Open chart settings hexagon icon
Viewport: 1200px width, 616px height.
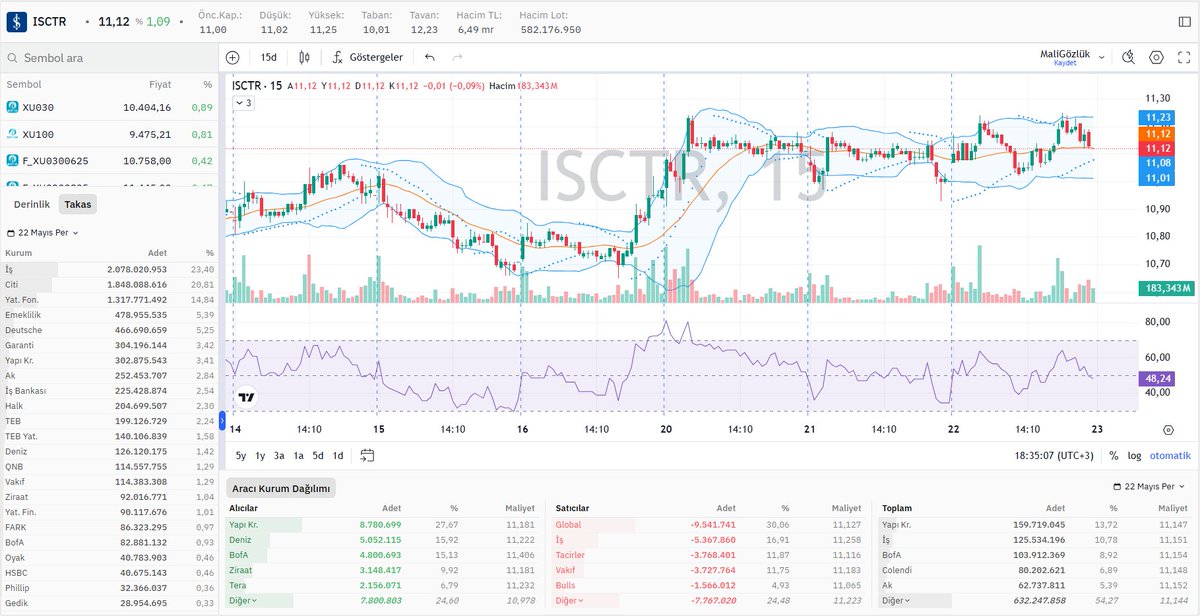pos(1156,57)
